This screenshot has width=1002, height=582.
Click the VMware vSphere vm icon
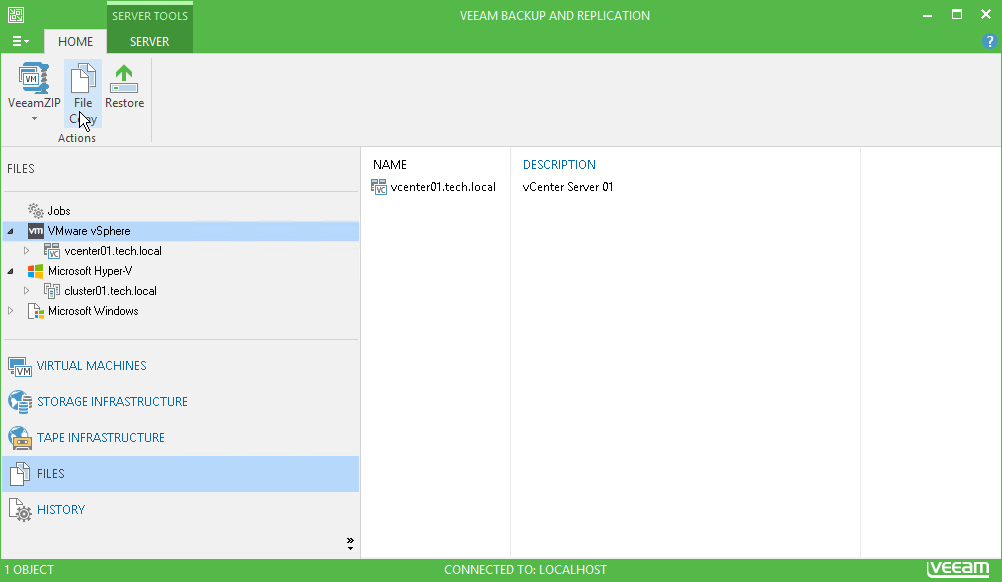point(36,231)
